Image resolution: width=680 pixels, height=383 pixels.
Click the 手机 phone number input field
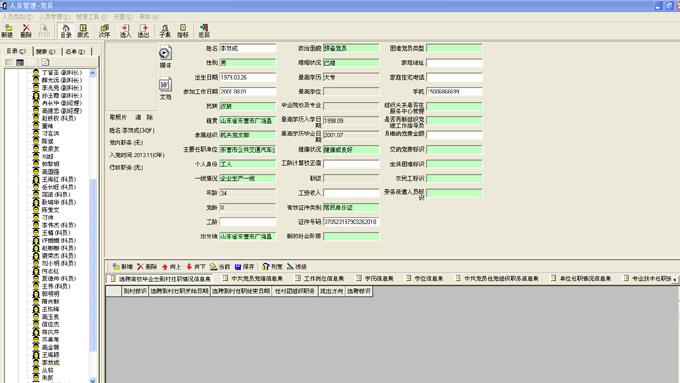[x=454, y=92]
